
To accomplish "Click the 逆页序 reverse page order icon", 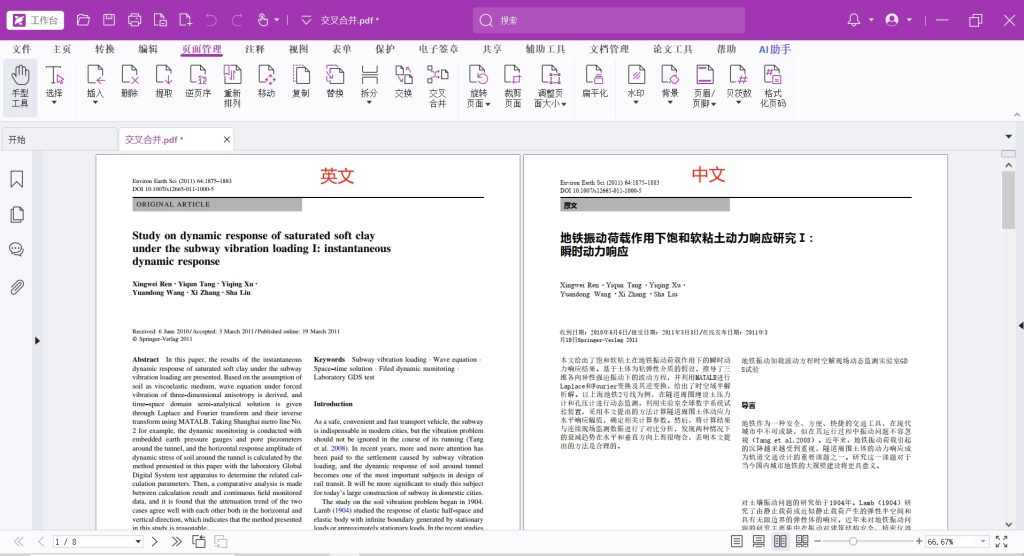I will tap(198, 85).
